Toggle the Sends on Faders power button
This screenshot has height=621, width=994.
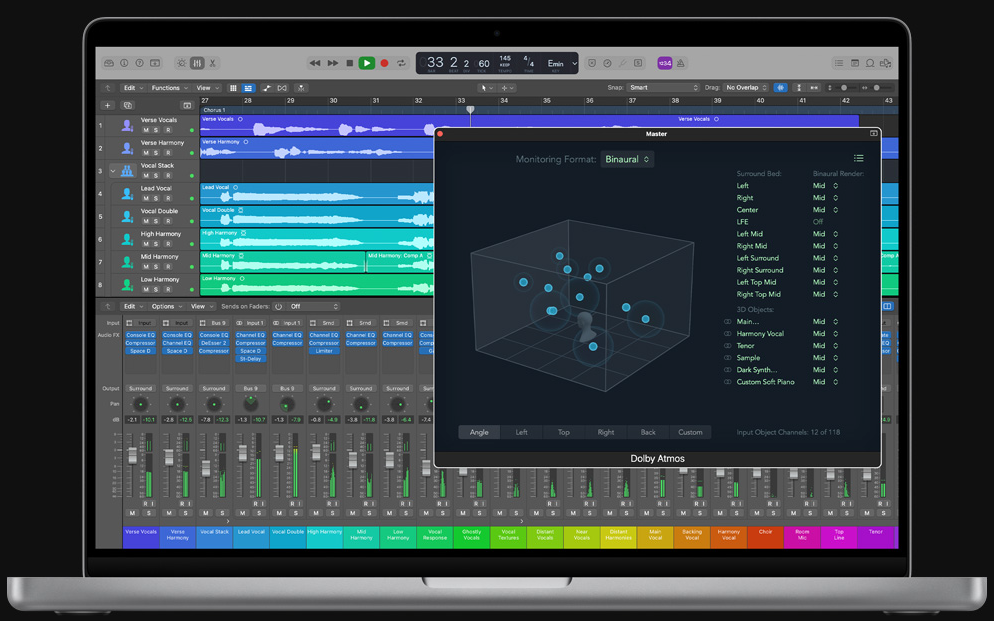click(278, 306)
